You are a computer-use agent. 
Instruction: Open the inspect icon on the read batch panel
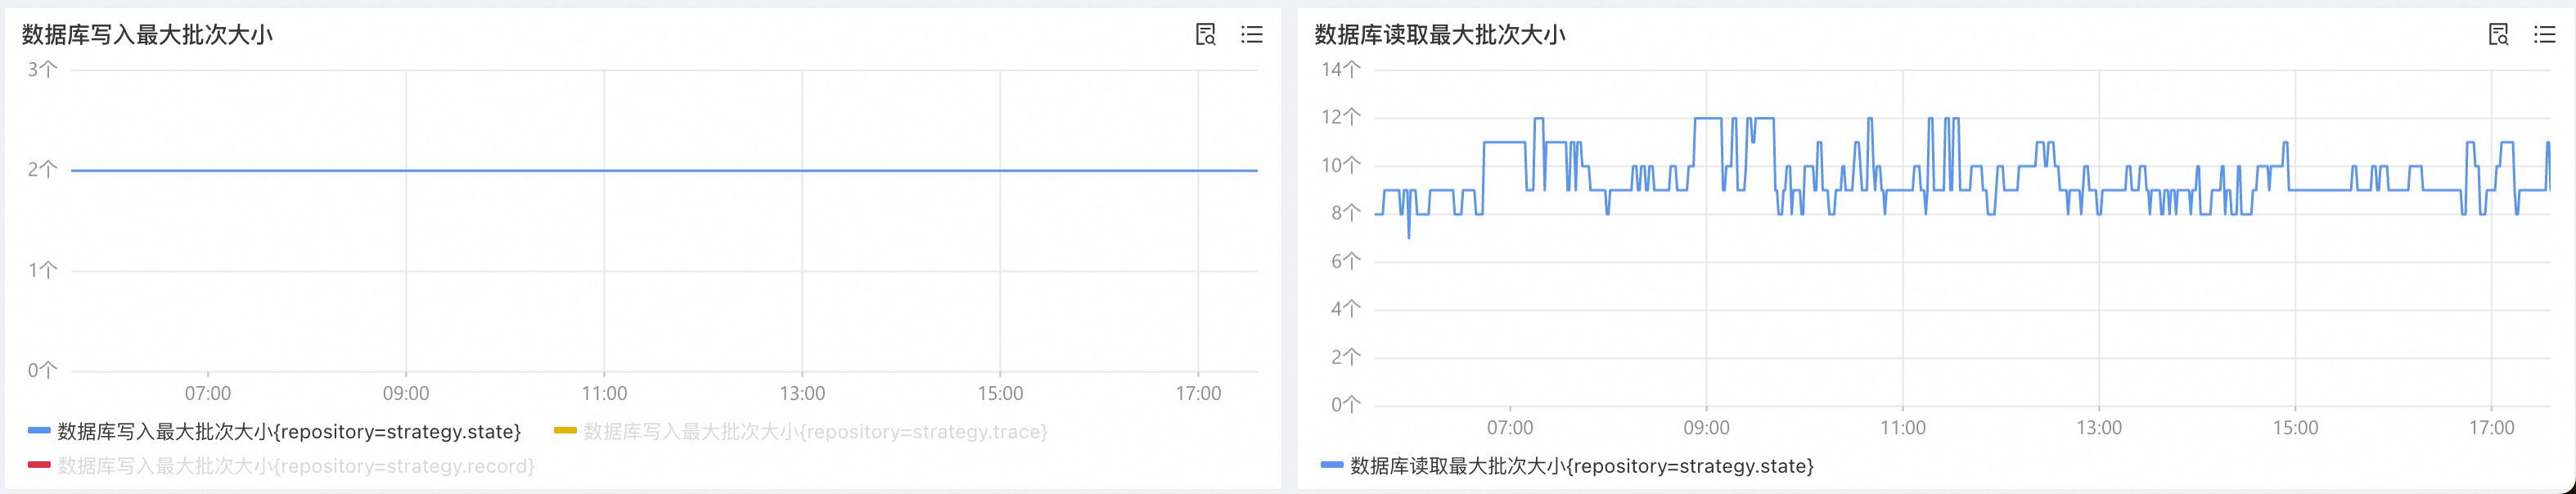point(2499,35)
